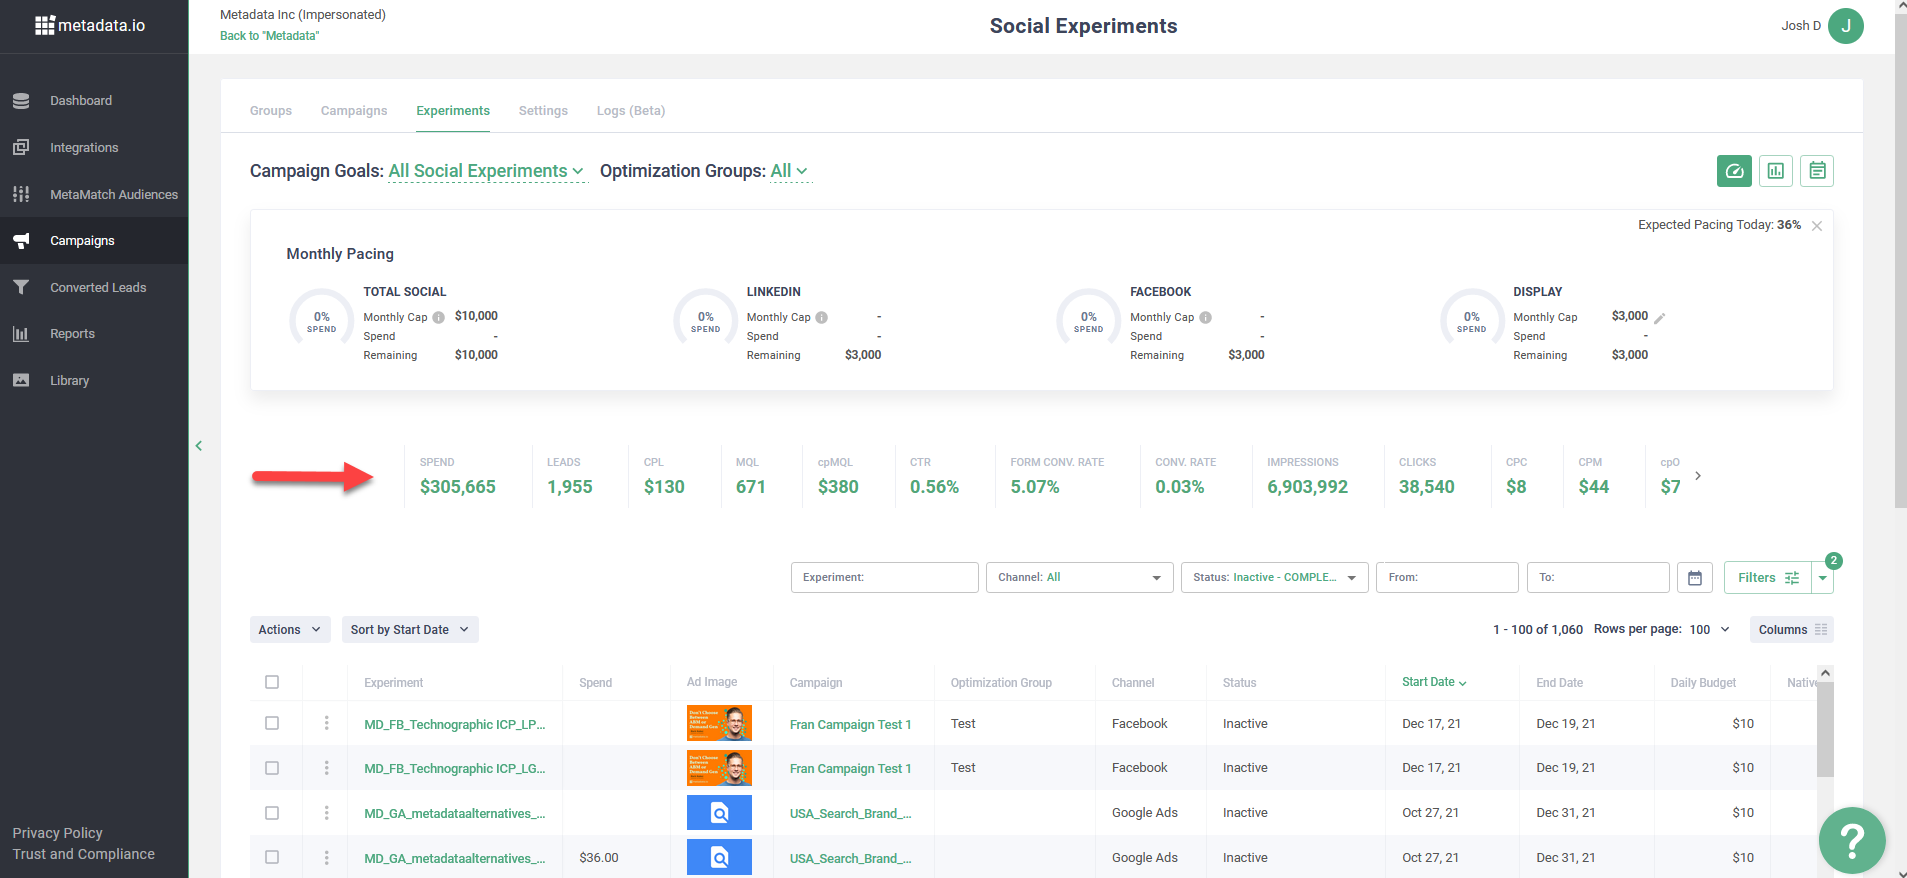The width and height of the screenshot is (1907, 878).
Task: Open the help question mark button
Action: [1851, 840]
